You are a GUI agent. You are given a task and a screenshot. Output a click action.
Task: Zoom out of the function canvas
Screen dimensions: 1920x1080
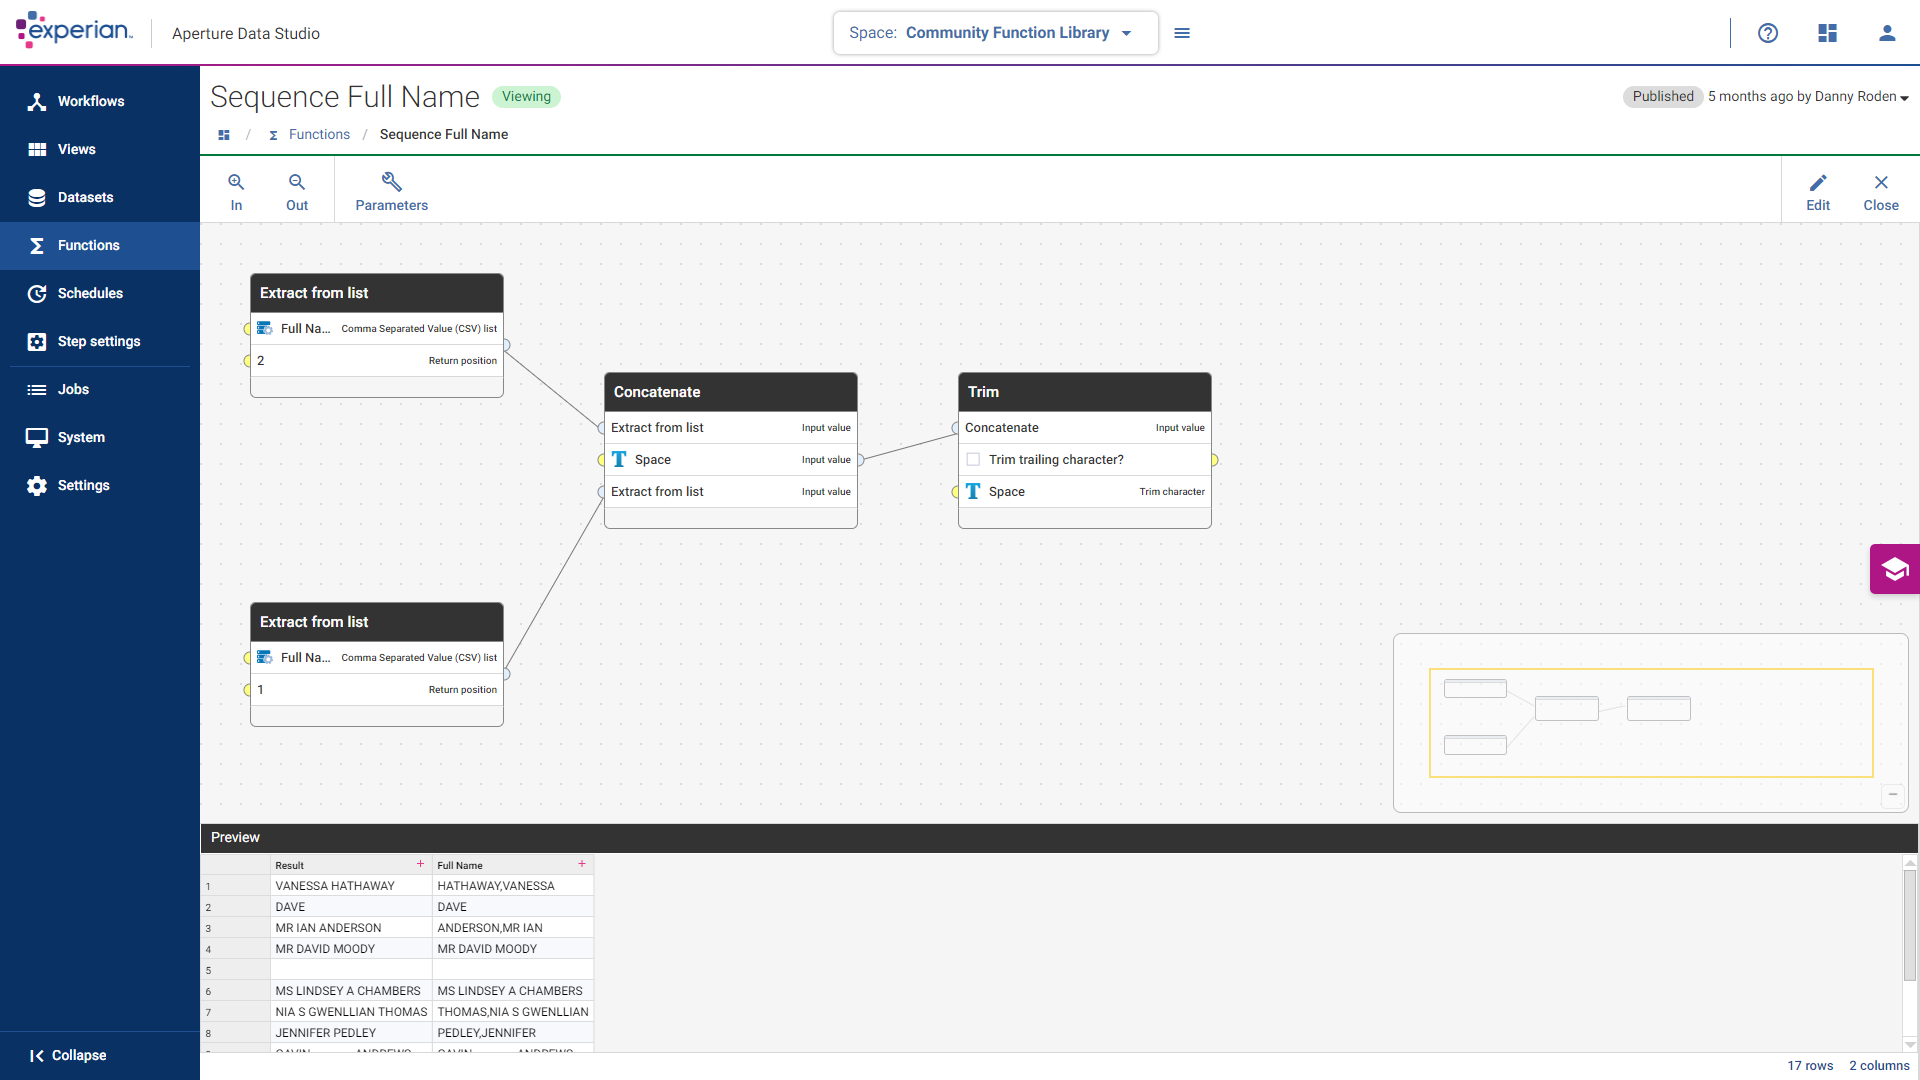296,190
